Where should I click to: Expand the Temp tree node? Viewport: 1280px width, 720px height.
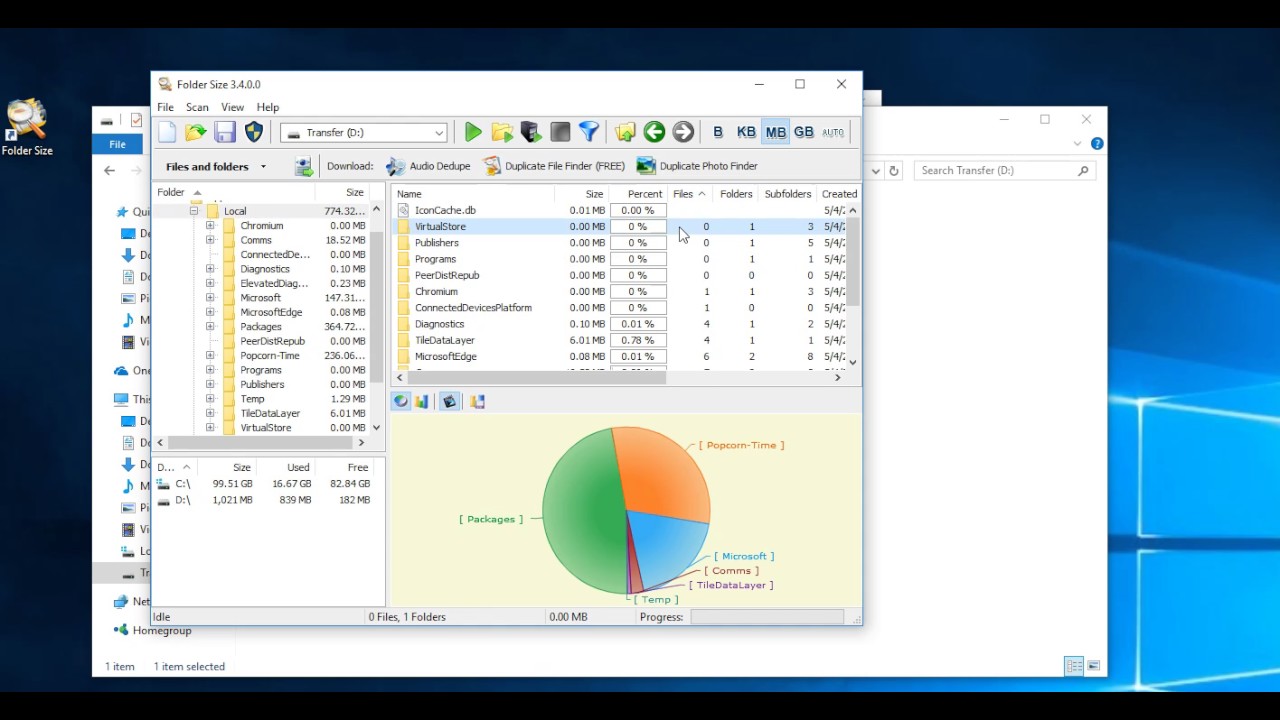210,399
